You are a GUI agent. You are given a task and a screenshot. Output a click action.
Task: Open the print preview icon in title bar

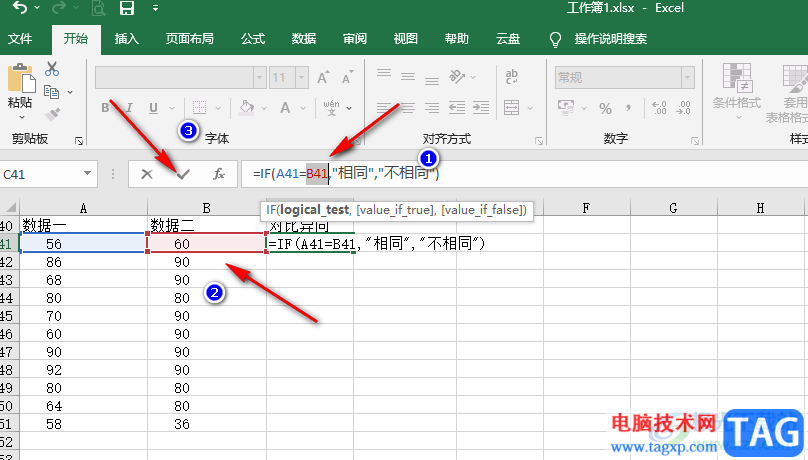click(98, 8)
